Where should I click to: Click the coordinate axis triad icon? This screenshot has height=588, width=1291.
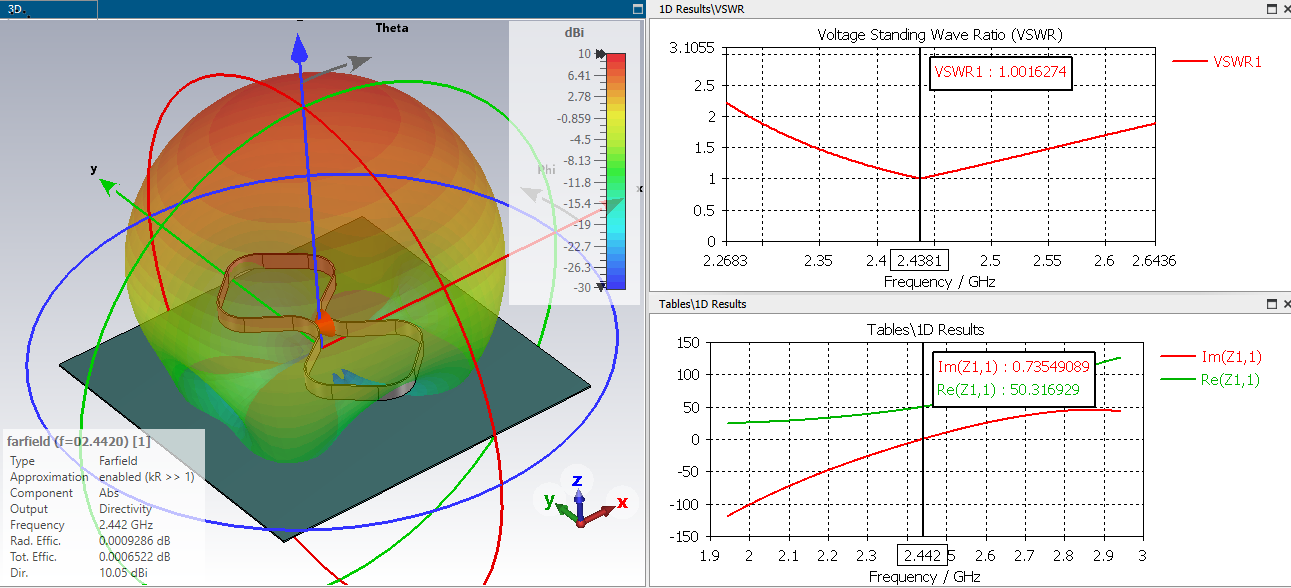click(x=583, y=501)
